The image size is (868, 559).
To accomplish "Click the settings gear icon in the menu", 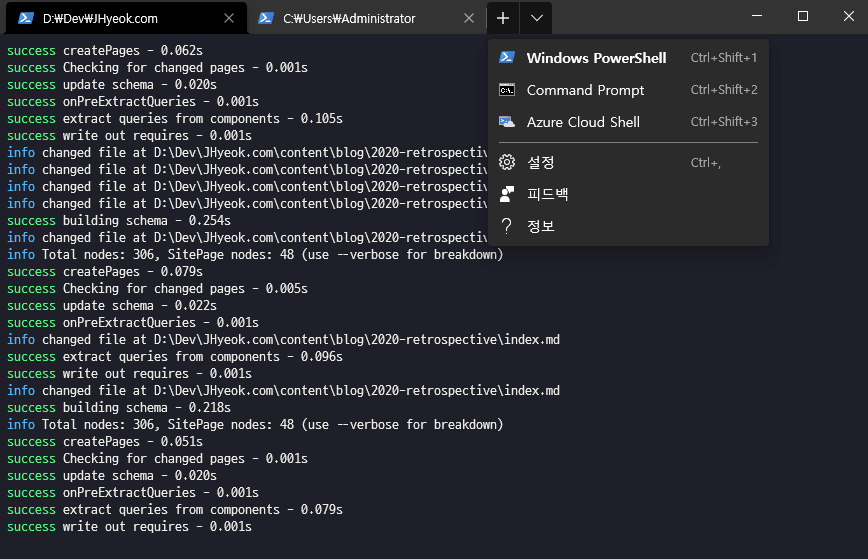I will 507,162.
